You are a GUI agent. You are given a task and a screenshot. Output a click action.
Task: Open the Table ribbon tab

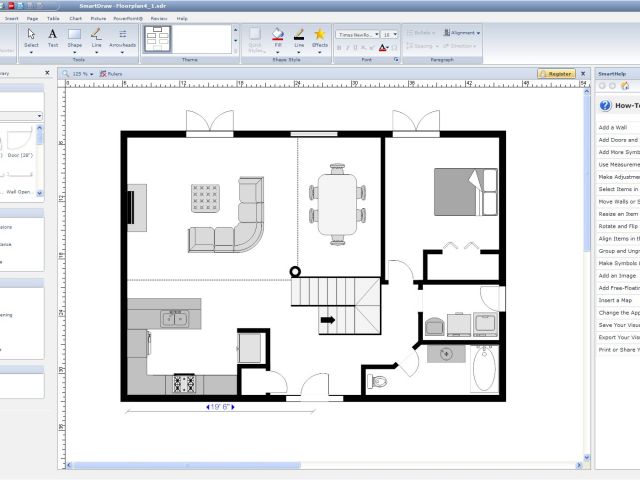click(52, 18)
